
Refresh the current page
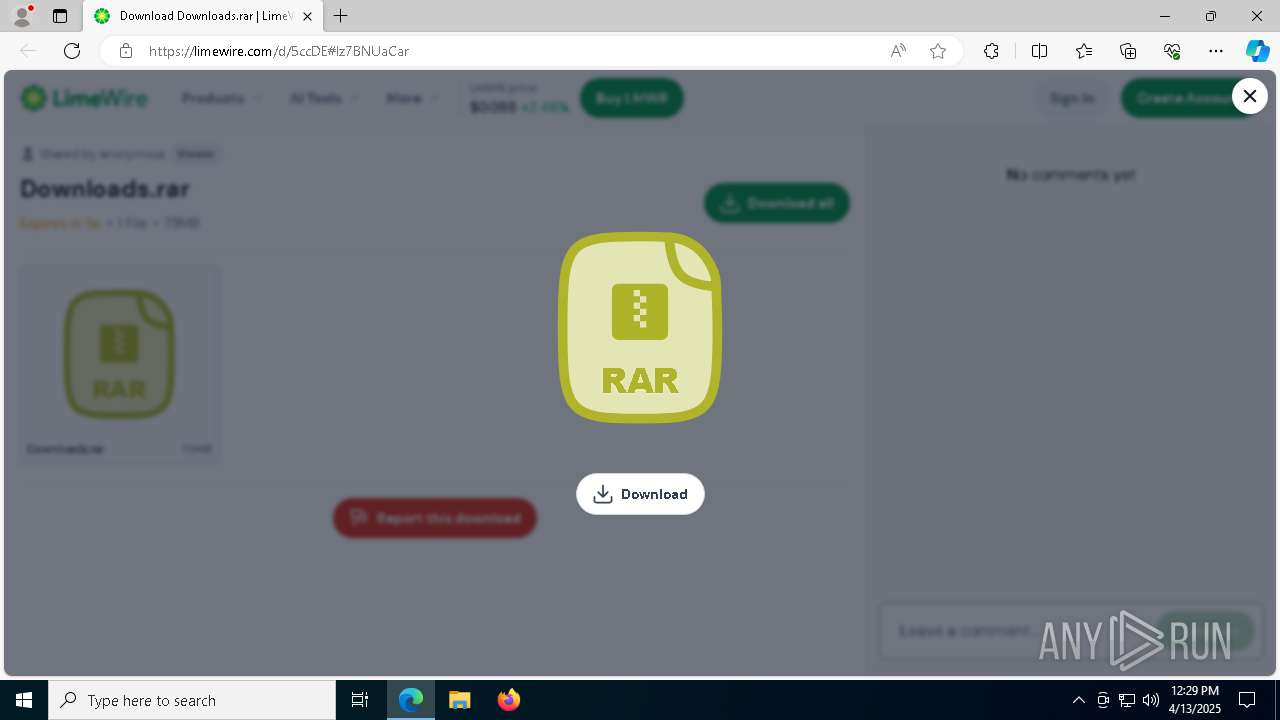click(x=72, y=51)
